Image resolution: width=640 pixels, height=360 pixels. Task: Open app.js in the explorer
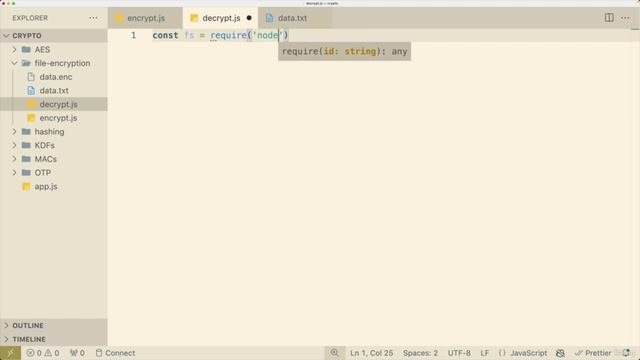tap(53, 187)
